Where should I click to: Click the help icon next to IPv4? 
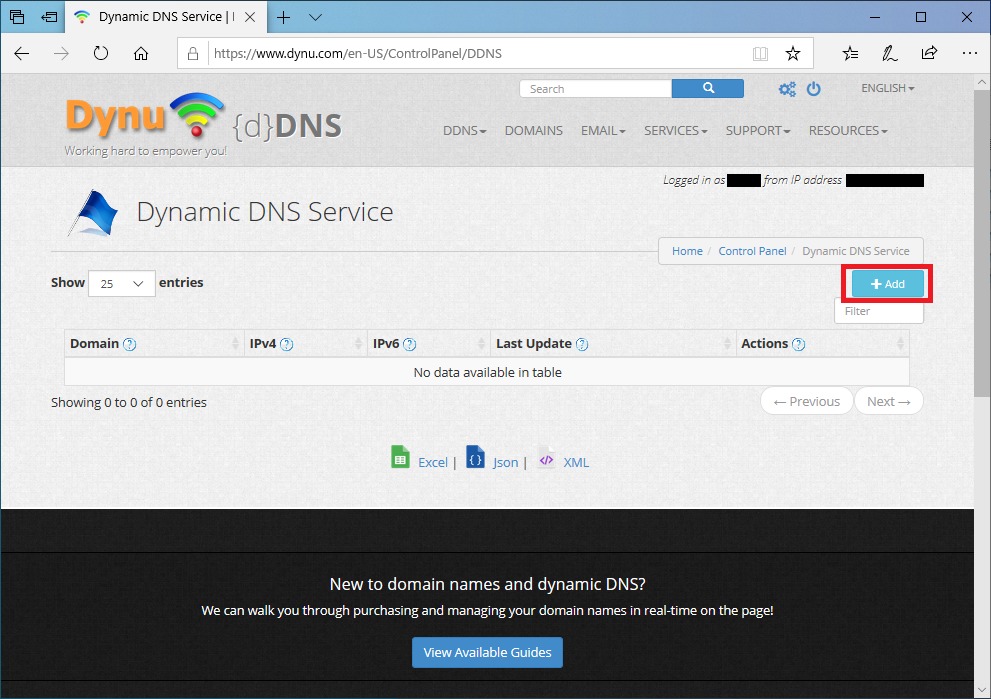[x=286, y=344]
